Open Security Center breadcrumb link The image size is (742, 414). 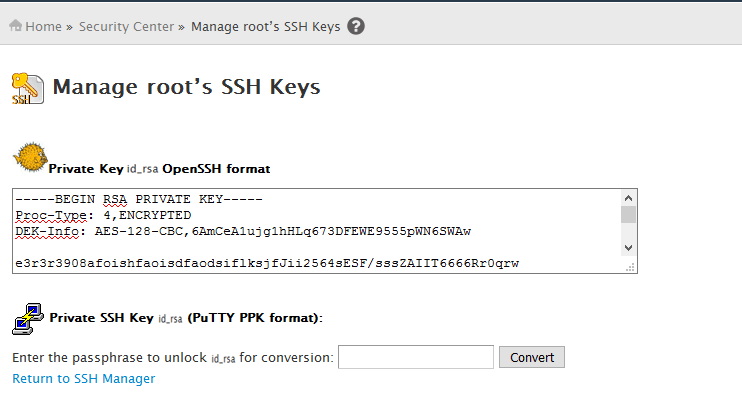126,26
